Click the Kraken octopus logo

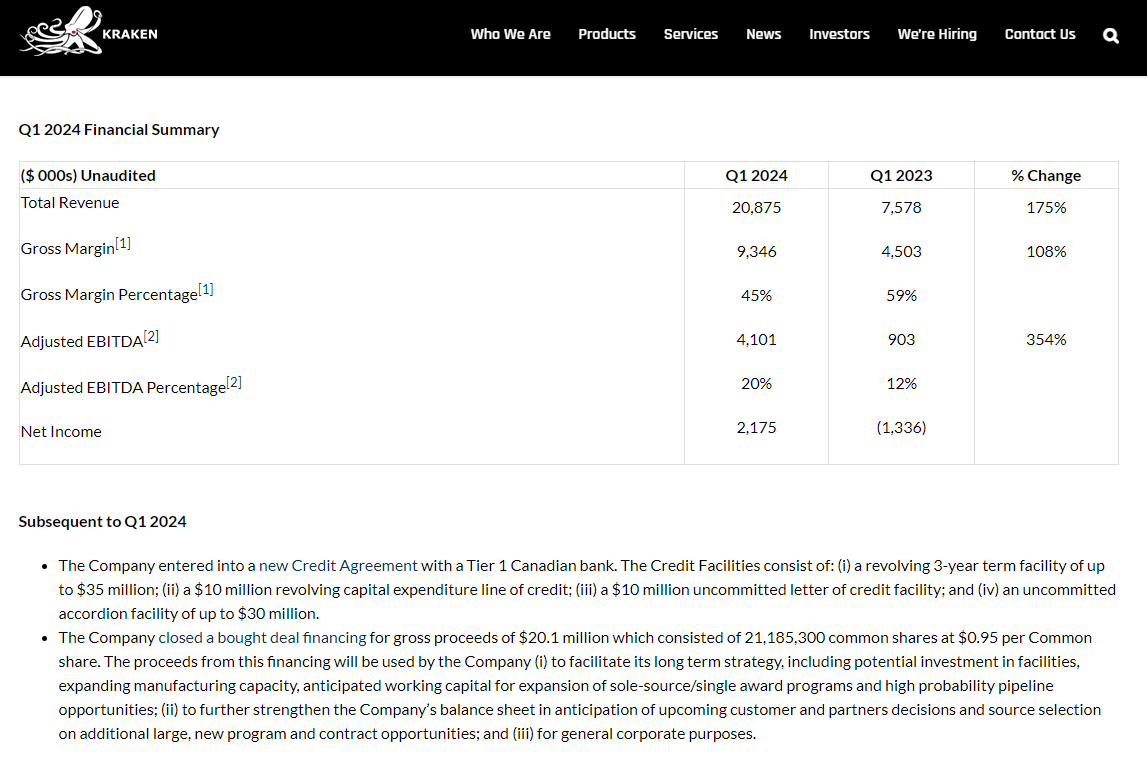(x=89, y=32)
